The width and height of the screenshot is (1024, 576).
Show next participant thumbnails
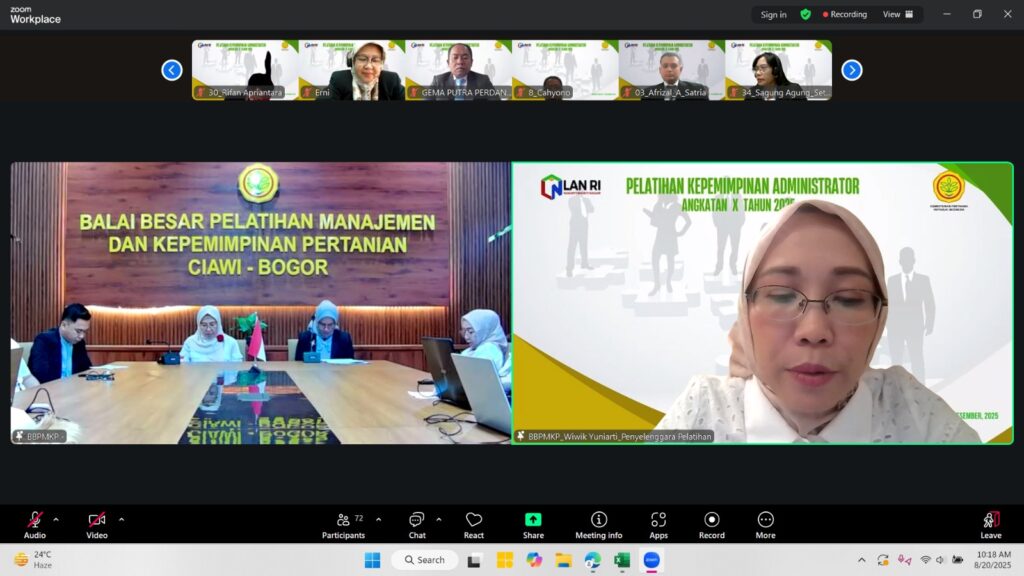(852, 70)
